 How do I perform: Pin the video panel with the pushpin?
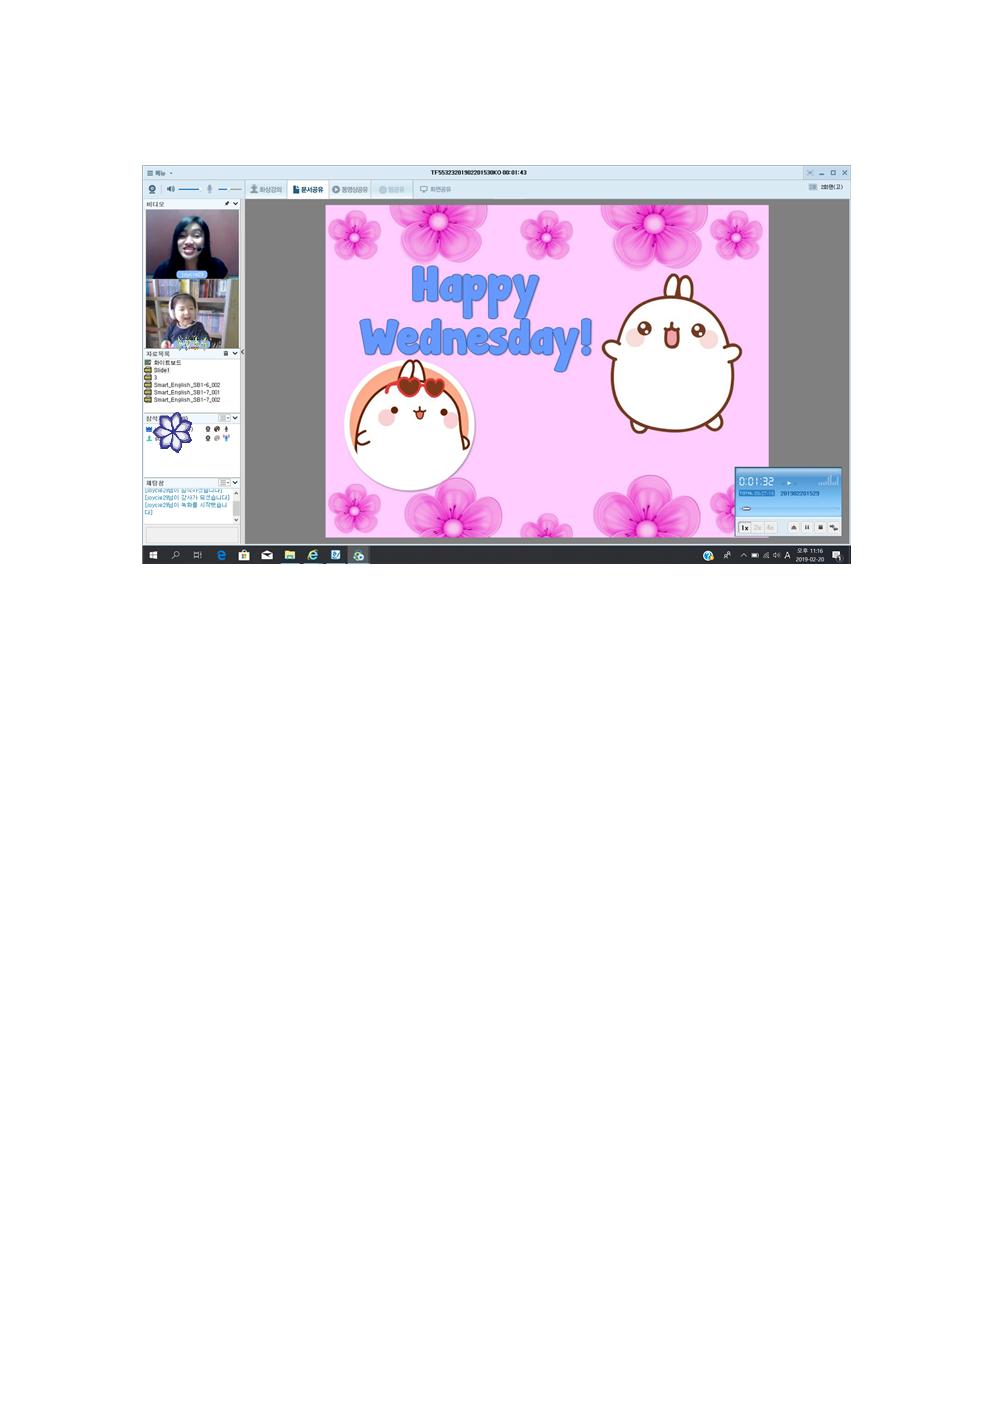tap(227, 204)
